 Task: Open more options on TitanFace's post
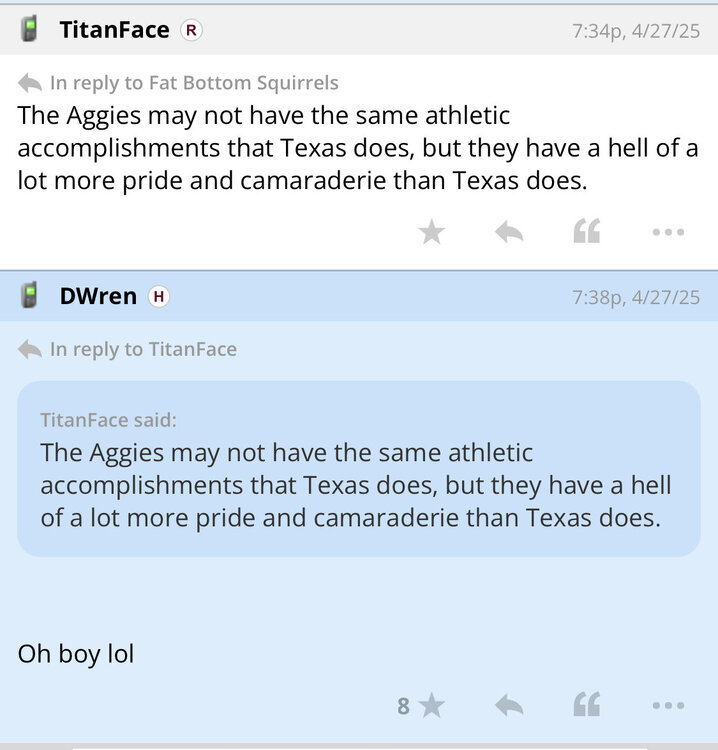667,232
